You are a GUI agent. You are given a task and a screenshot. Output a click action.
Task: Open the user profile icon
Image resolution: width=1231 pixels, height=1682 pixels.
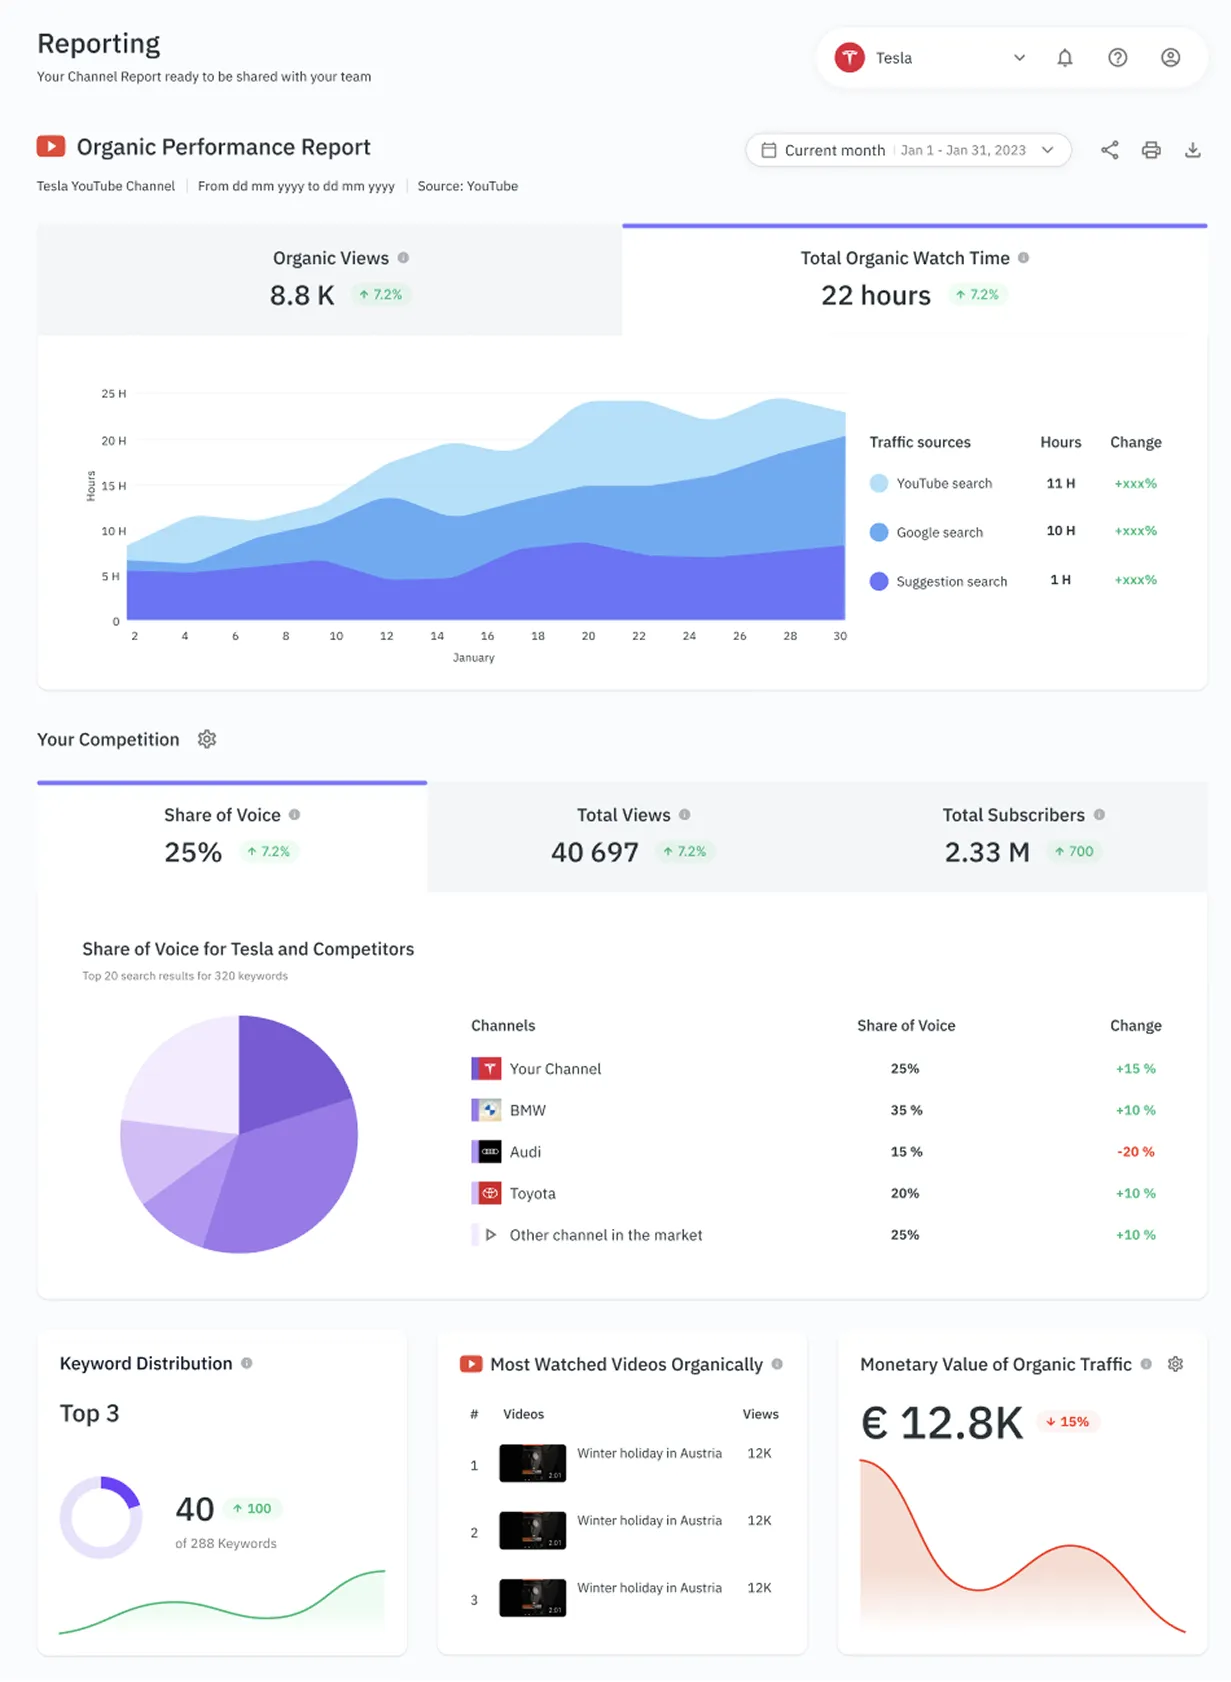(x=1170, y=58)
